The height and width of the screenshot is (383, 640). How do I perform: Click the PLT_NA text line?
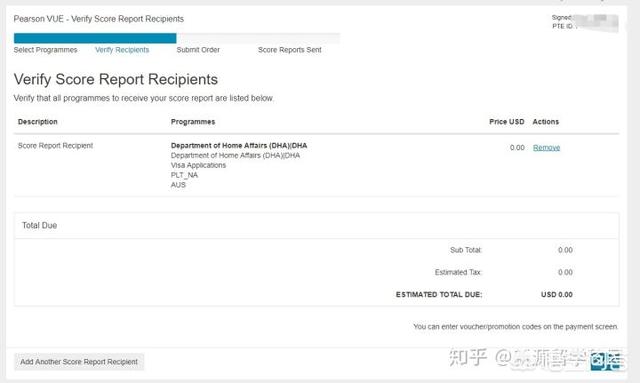point(184,175)
